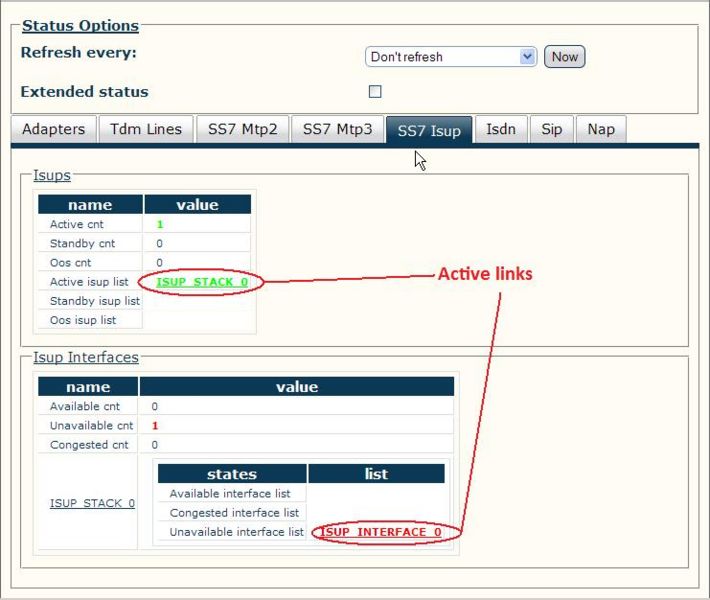The image size is (710, 600).
Task: Click the Unavailable cnt label
Action: (92, 426)
